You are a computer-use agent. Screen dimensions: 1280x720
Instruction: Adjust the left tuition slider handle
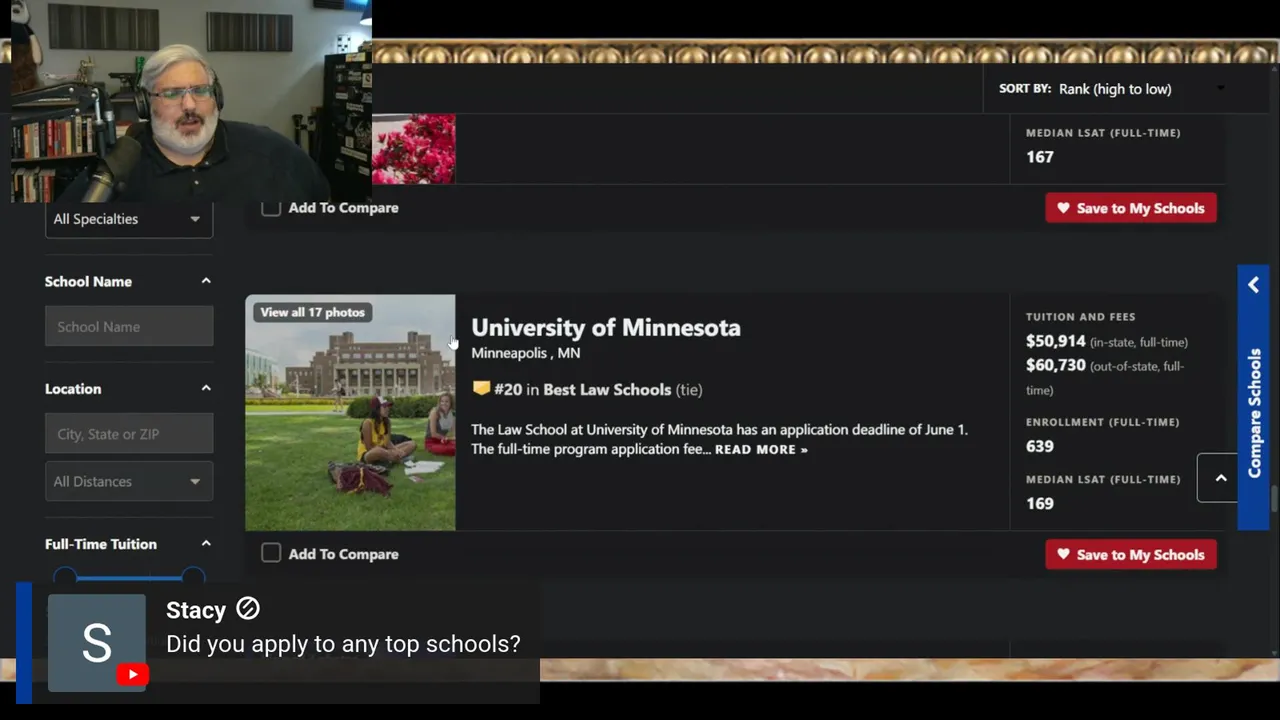point(65,577)
